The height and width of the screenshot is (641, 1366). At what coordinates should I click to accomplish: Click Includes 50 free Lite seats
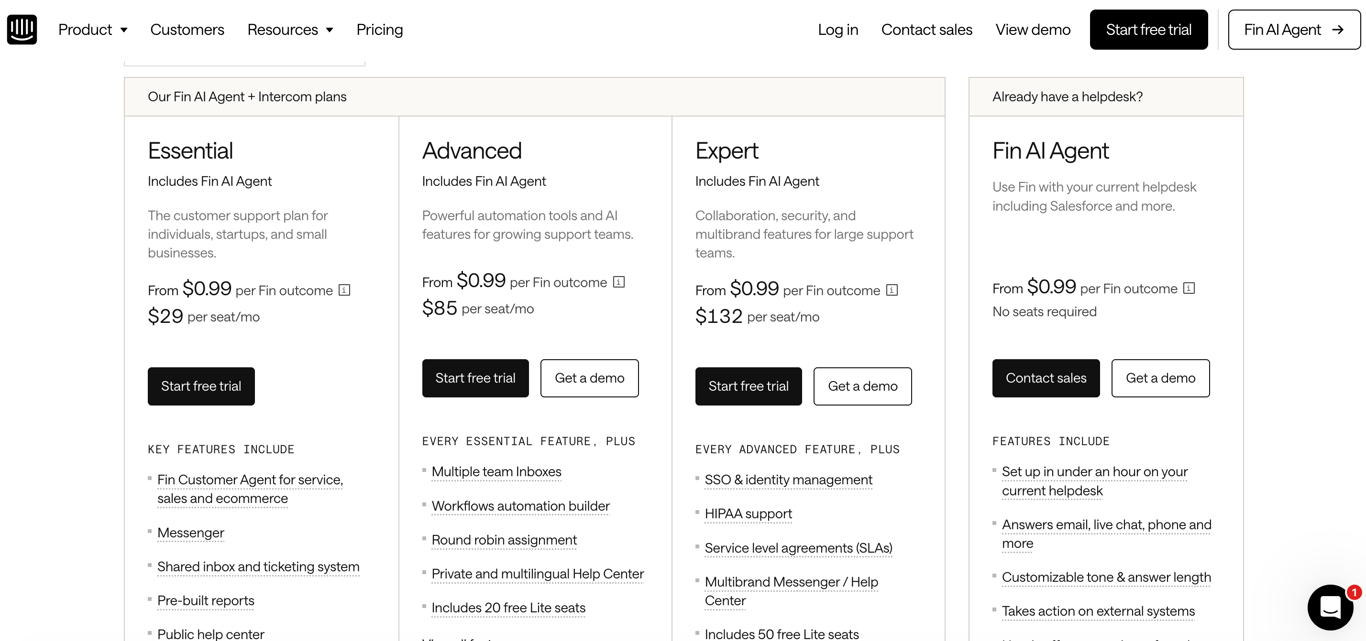click(781, 634)
